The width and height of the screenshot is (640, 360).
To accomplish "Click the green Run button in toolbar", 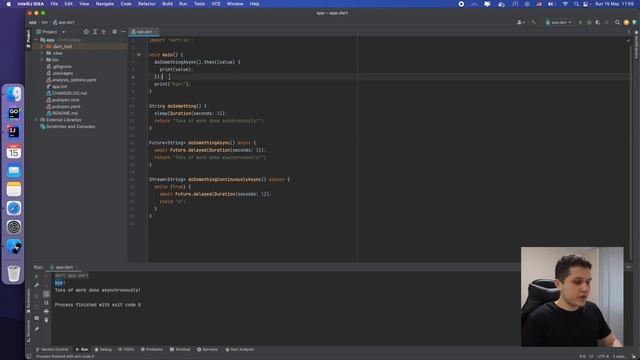I will pos(580,22).
